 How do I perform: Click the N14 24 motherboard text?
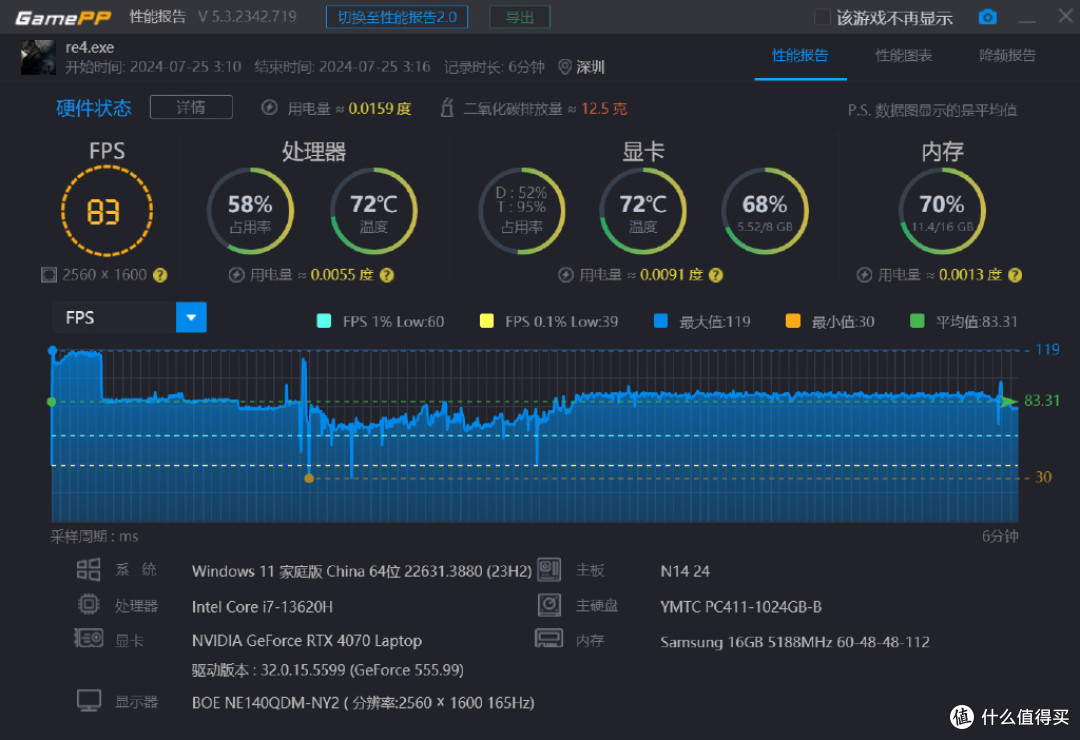point(685,571)
